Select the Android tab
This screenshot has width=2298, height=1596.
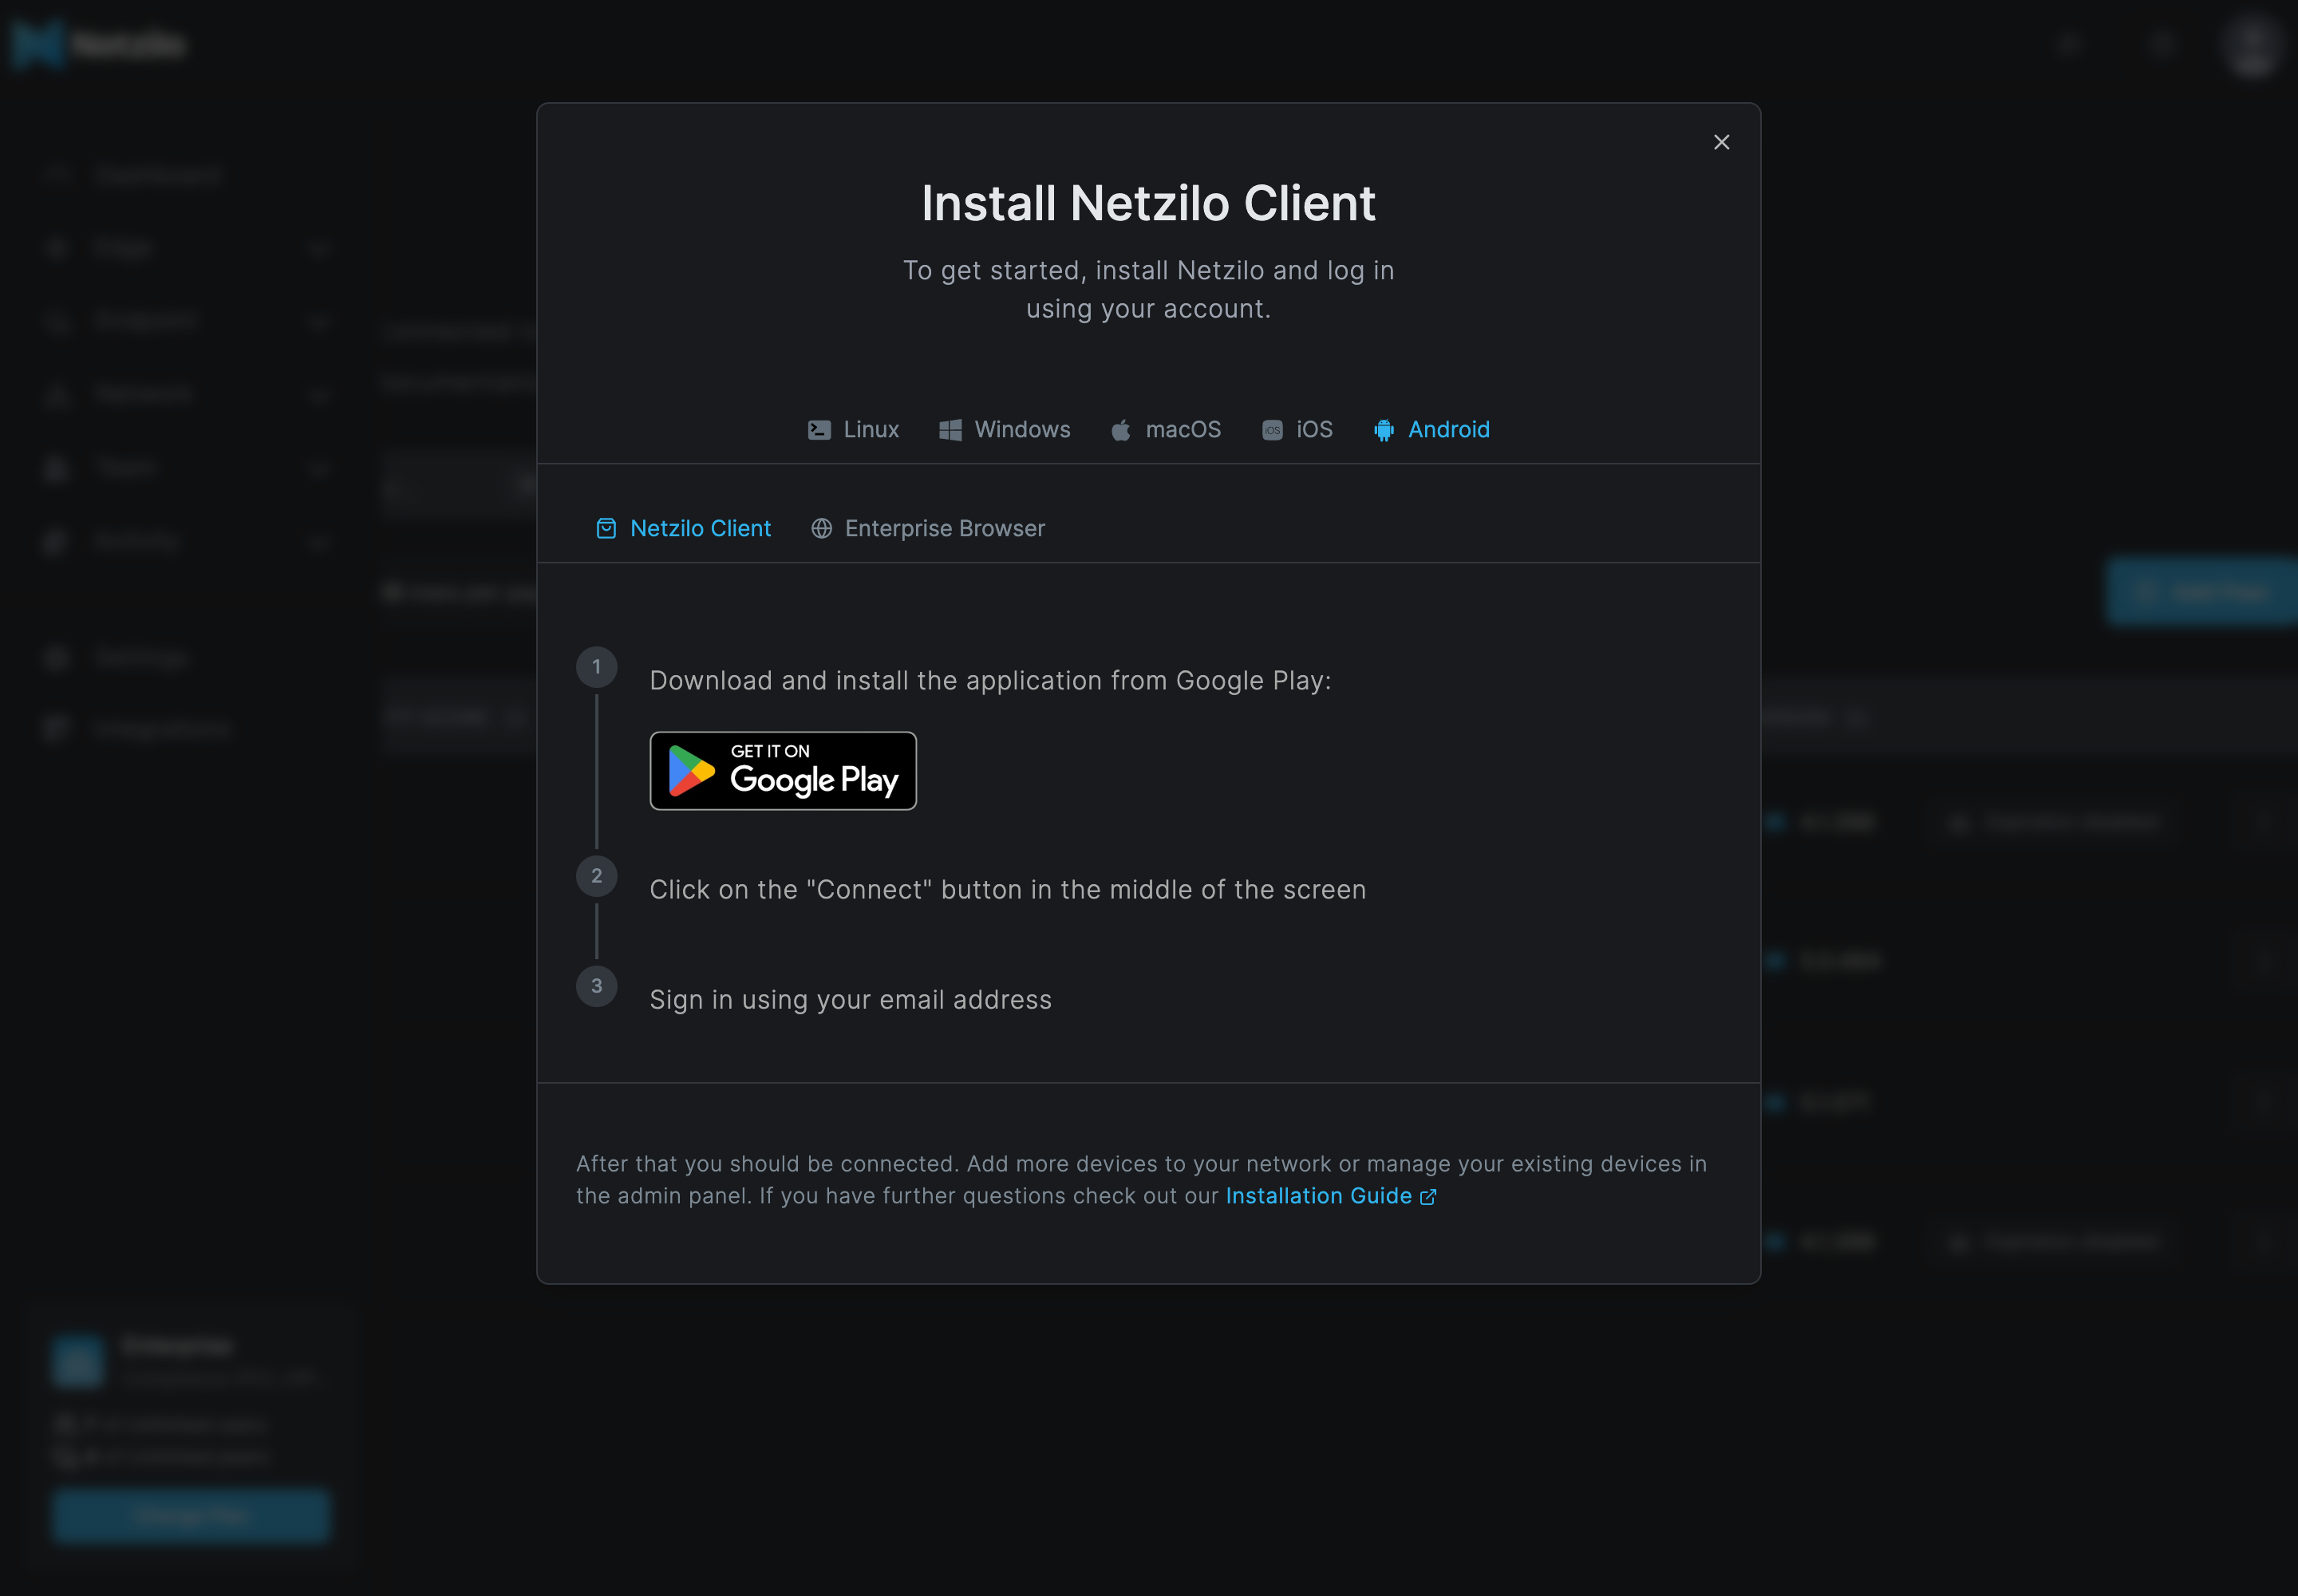(1431, 430)
